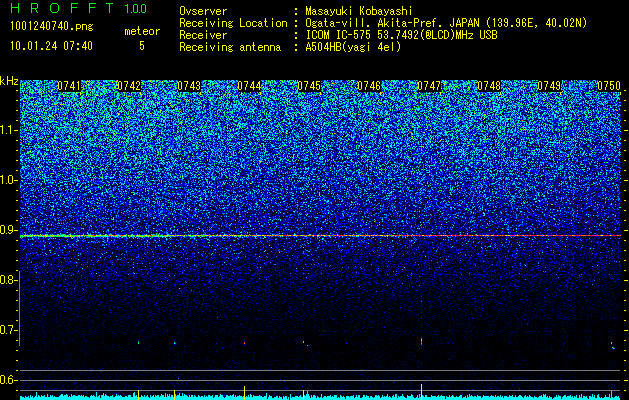Screen dimensions: 629x400
Task: Click the 0741 time label
Action: coord(69,86)
